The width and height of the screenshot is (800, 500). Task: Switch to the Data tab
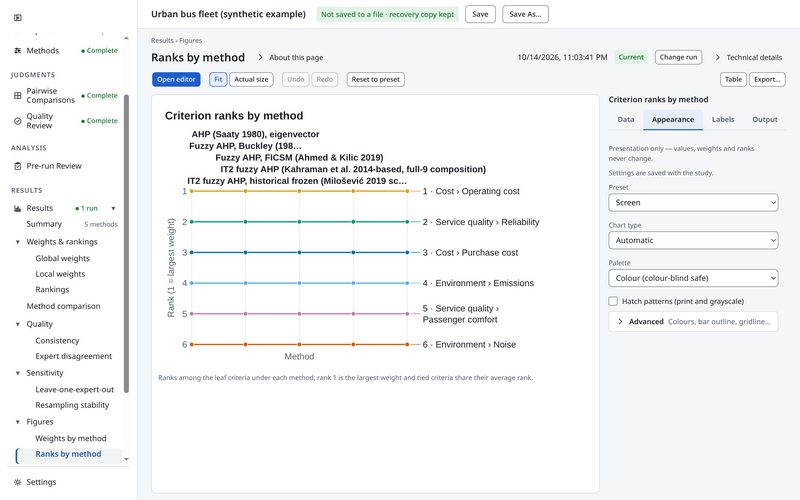(626, 119)
